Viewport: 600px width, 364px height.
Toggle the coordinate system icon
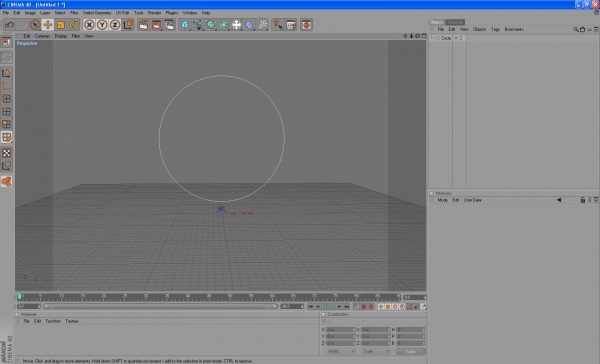(x=128, y=25)
